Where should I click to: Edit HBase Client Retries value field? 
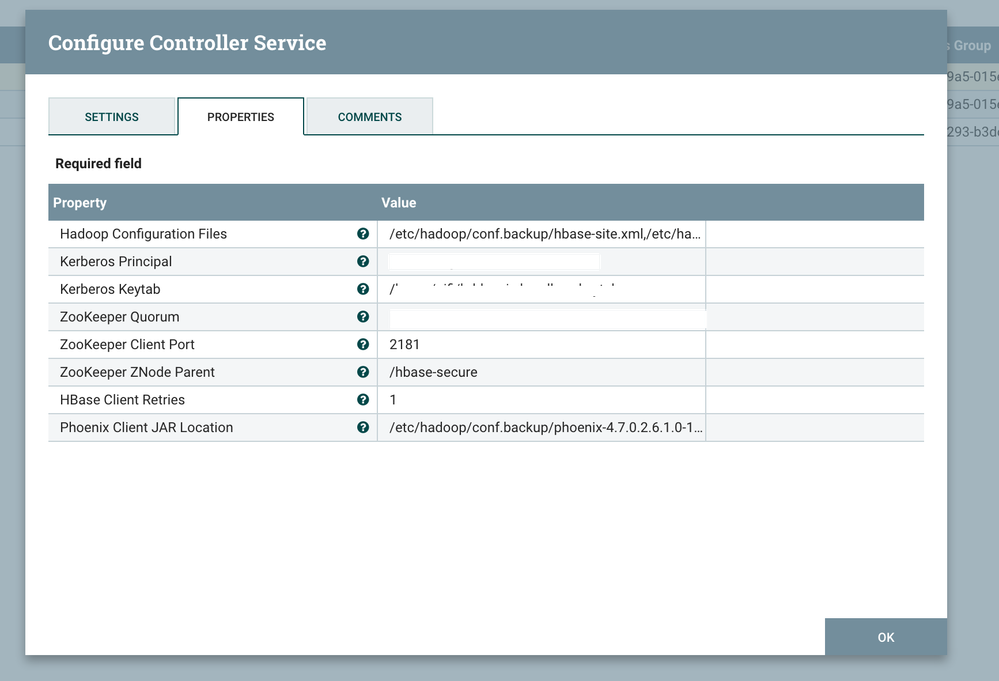[x=540, y=400]
